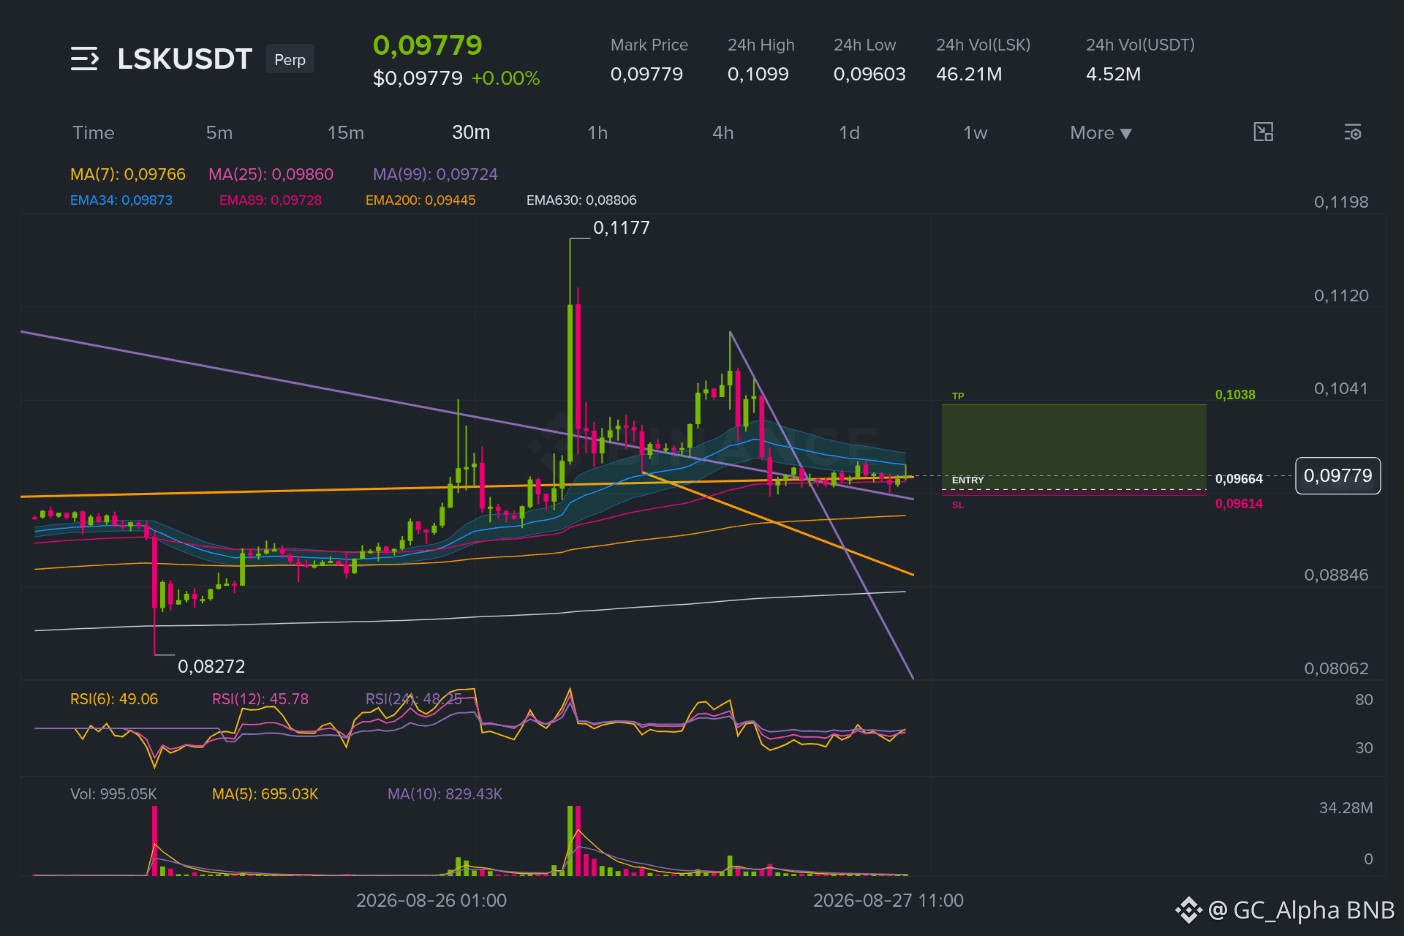The width and height of the screenshot is (1404, 936).
Task: Click the @GC_Alpha BNB username
Action: click(x=1301, y=910)
